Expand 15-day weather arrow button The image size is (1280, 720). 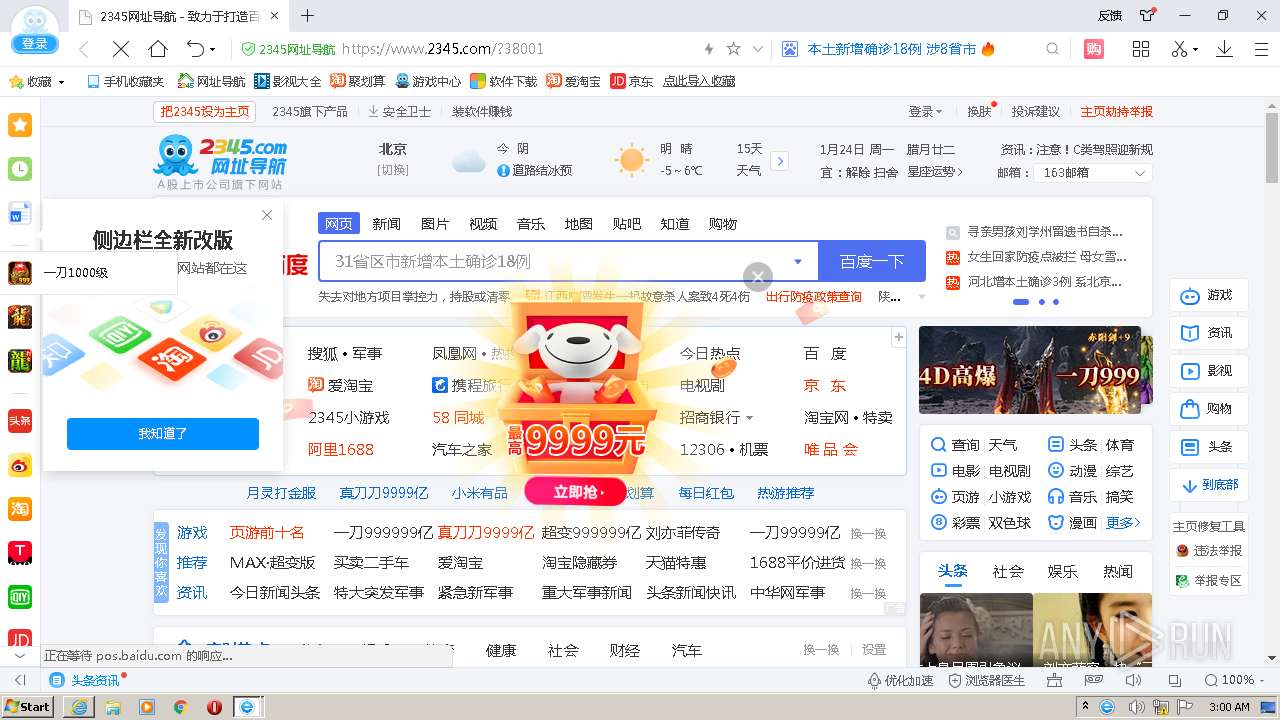(780, 161)
